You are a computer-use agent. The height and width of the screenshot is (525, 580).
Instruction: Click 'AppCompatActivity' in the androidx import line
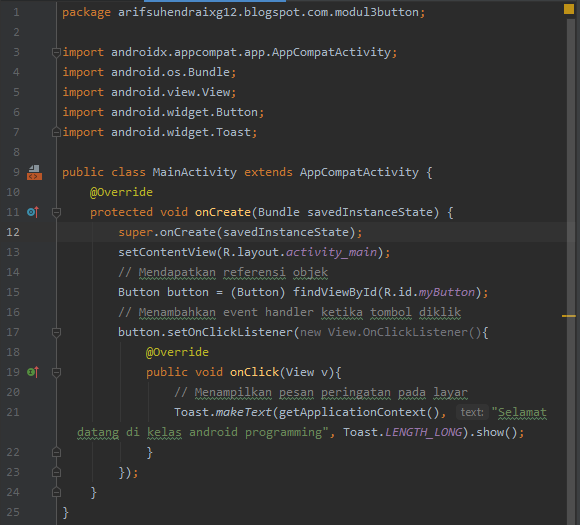click(x=331, y=52)
